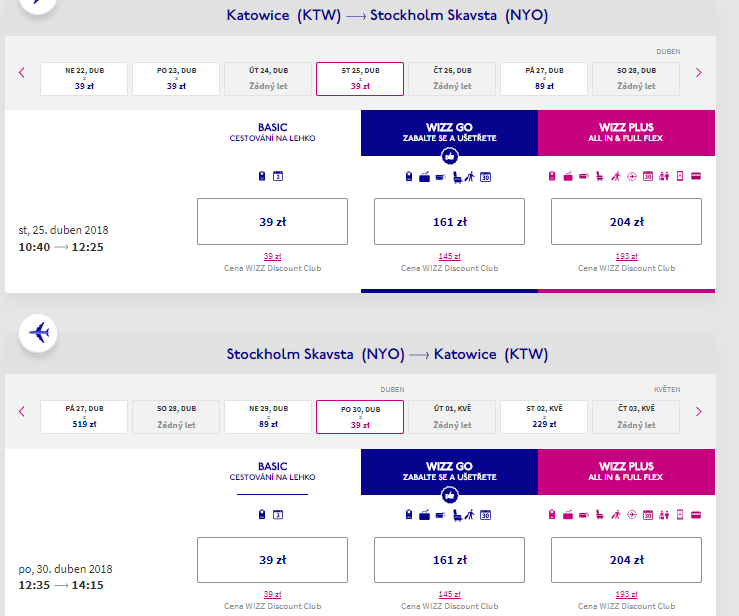Choose the 204 zł WIZZ PLUS return fare
Screen dimensions: 739x616
(626, 560)
